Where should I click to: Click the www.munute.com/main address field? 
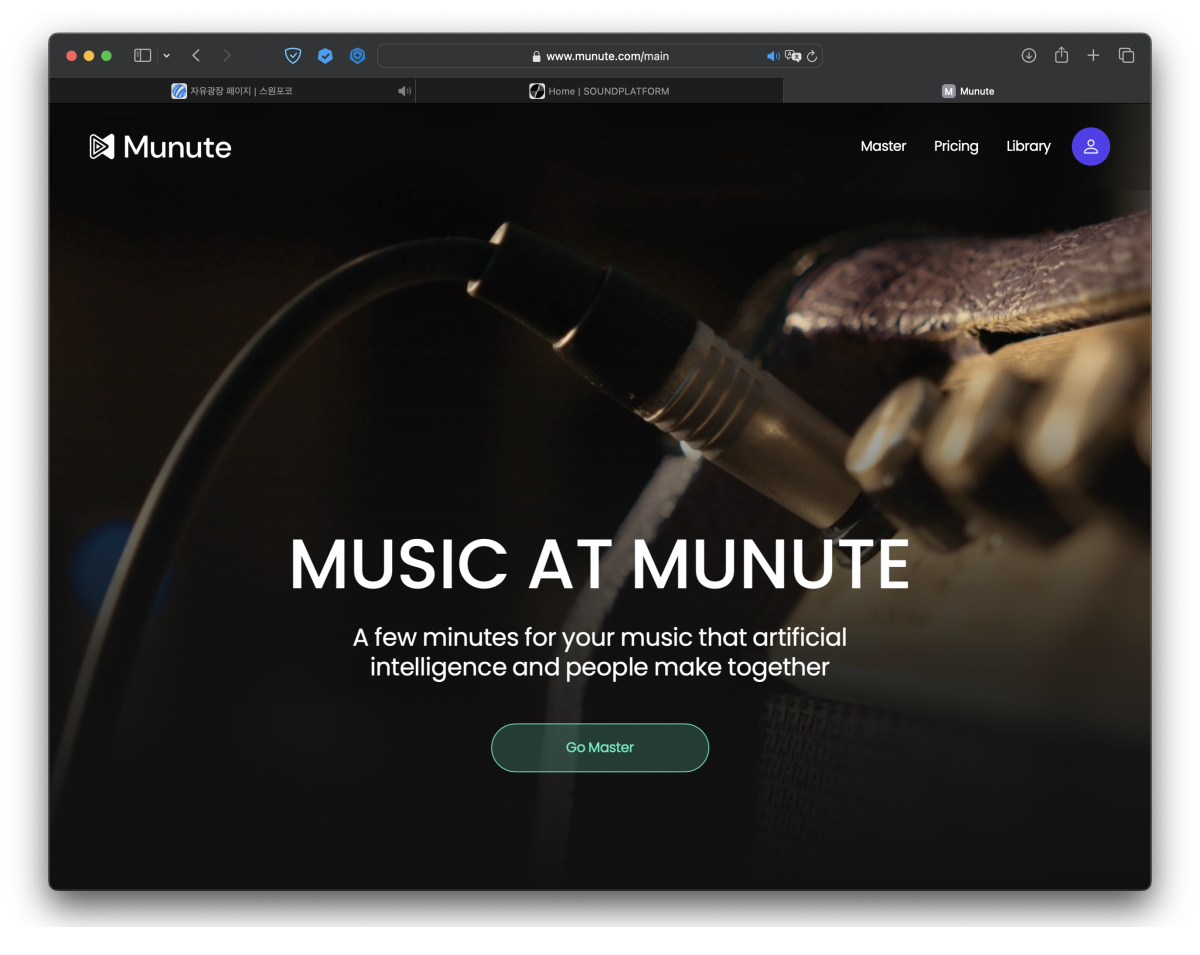pos(600,56)
